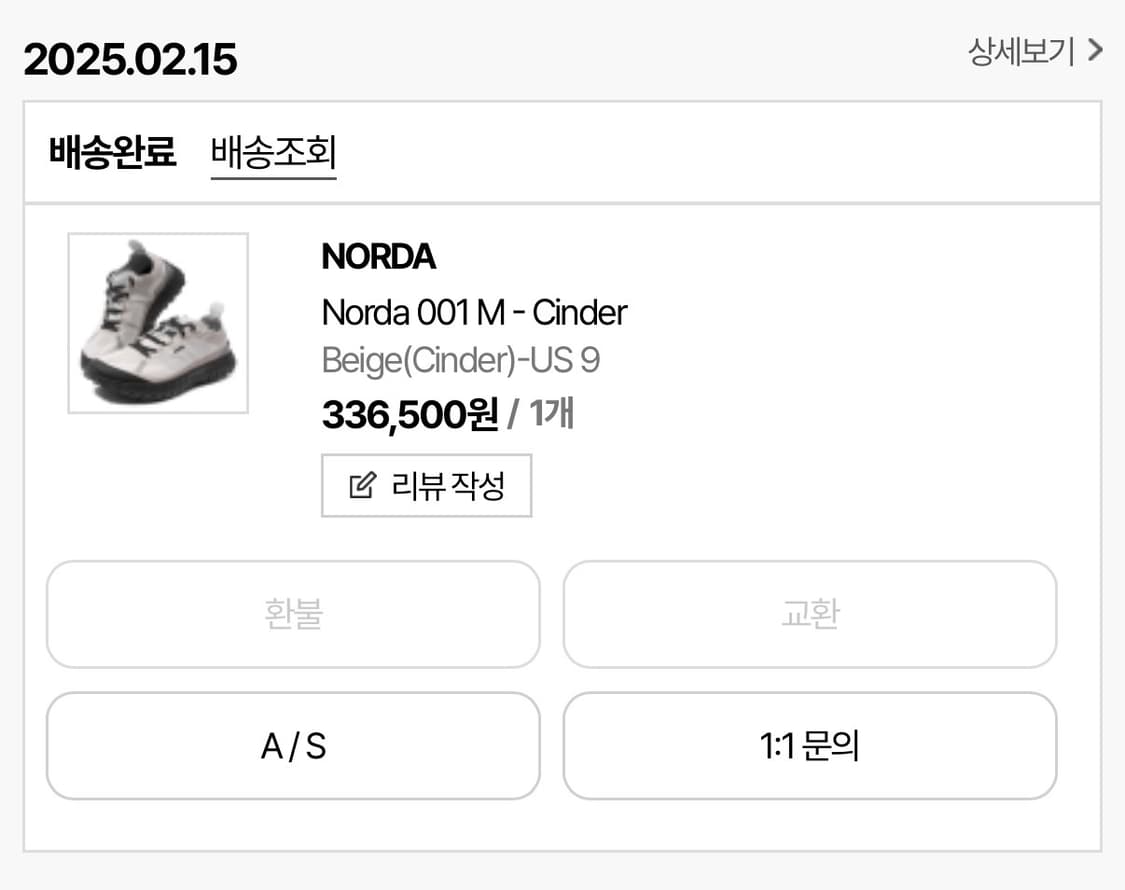Click the 상세보기 link
Viewport: 1125px width, 890px height.
(x=1023, y=51)
